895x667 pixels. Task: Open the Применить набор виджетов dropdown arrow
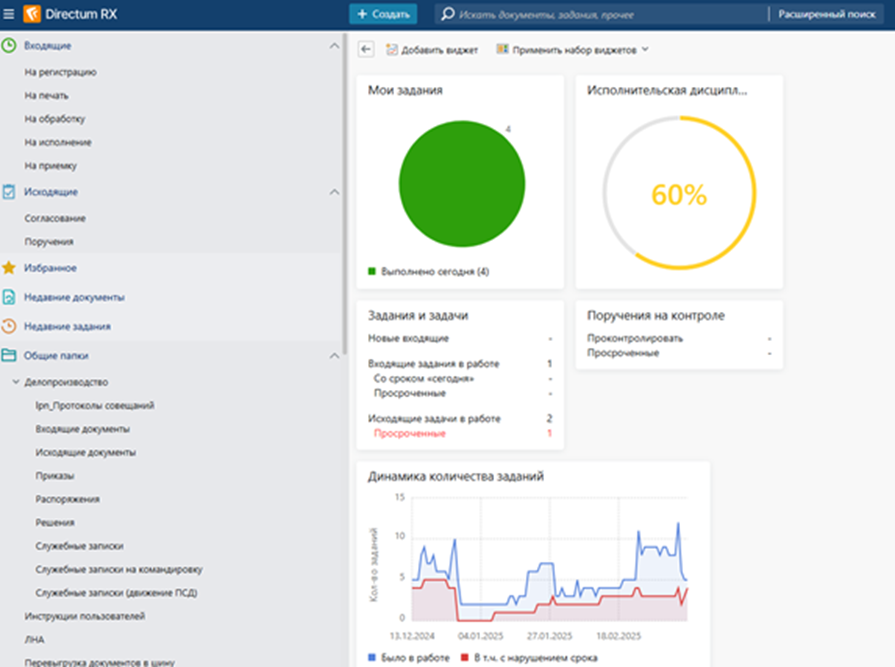[645, 50]
